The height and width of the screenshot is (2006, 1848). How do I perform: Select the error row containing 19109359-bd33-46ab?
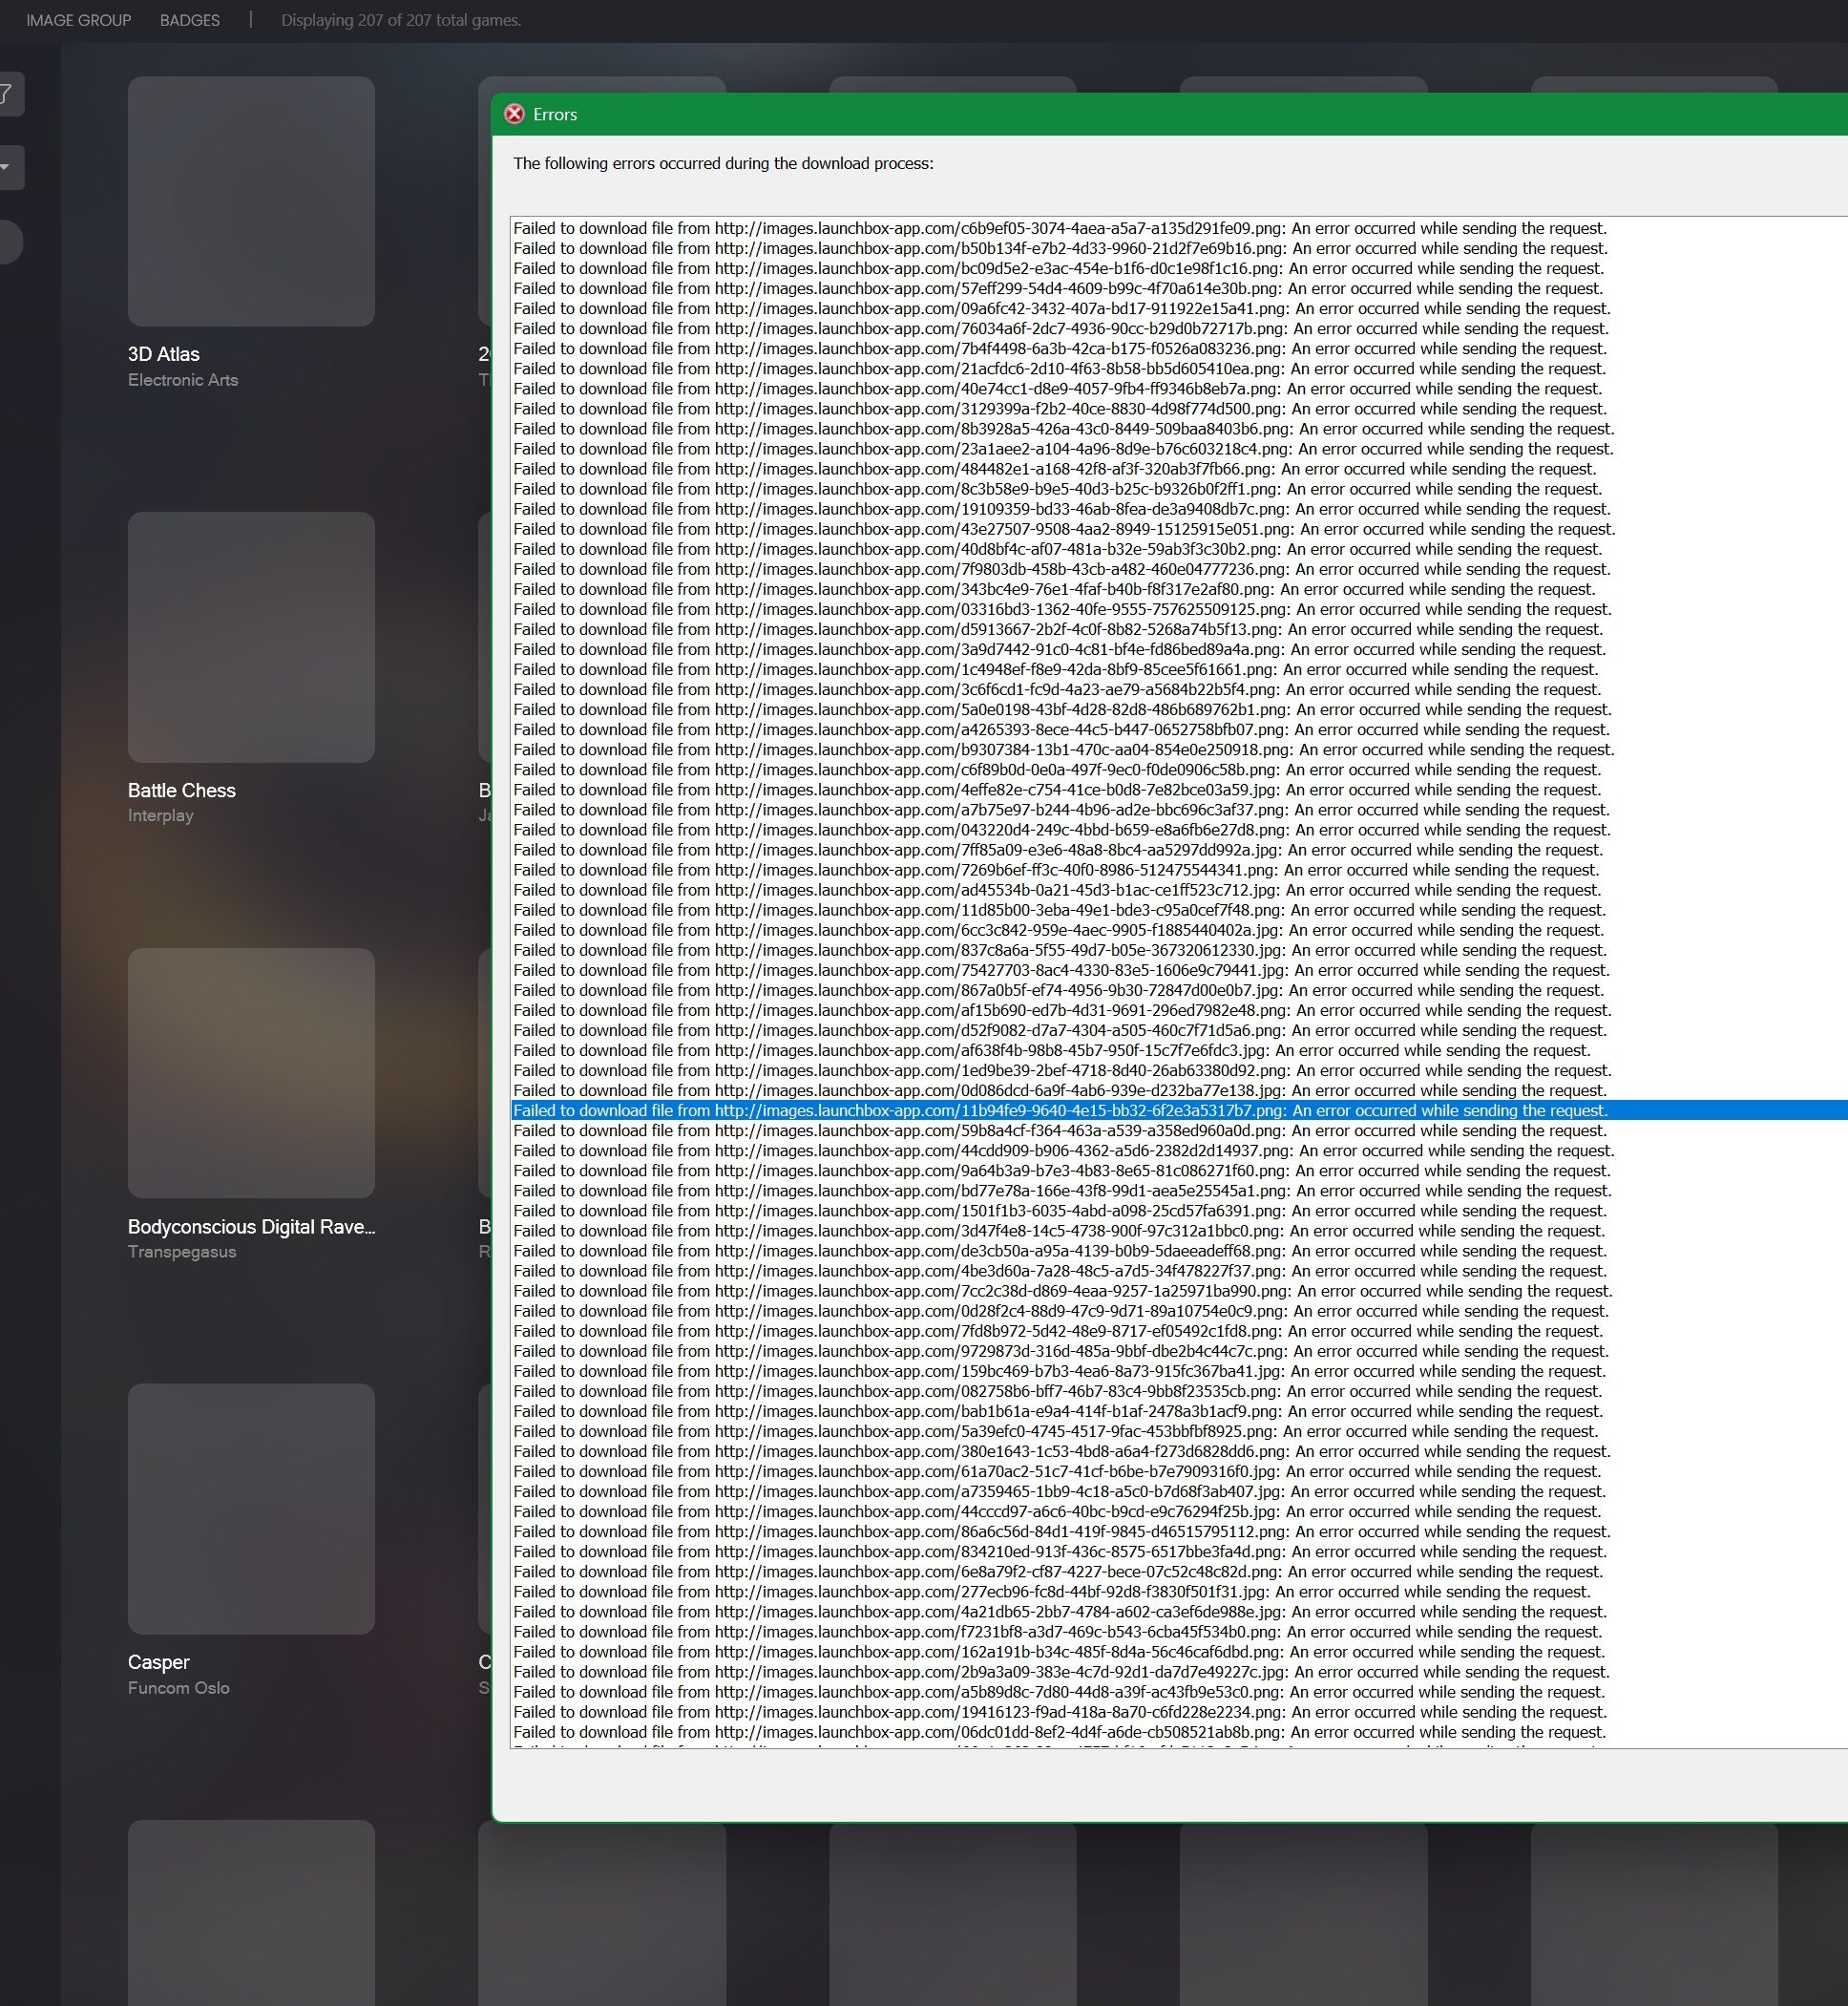(1179, 509)
